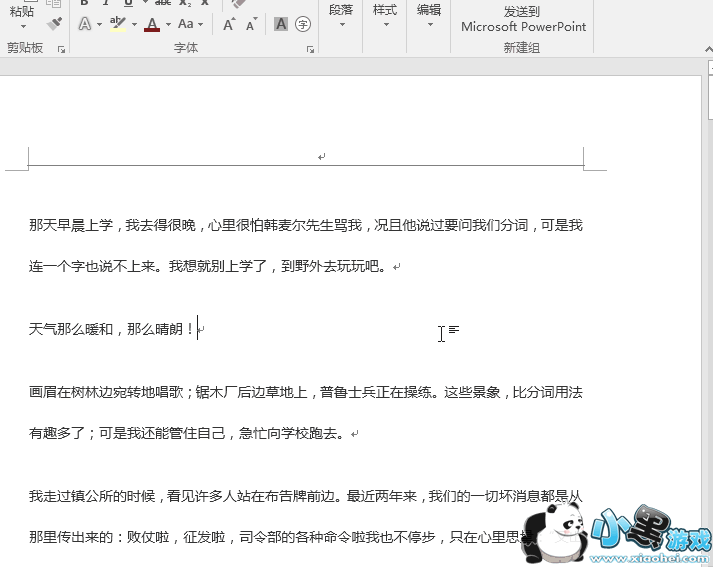Click the paragraph mark in the page header
The width and height of the screenshot is (713, 567).
(321, 157)
